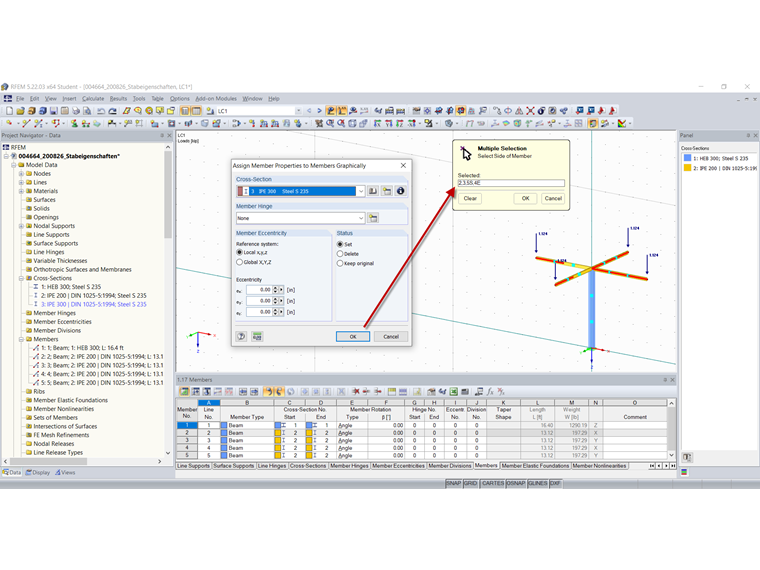Open the Member Hinge dropdown
The width and height of the screenshot is (760, 570).
coord(361,218)
